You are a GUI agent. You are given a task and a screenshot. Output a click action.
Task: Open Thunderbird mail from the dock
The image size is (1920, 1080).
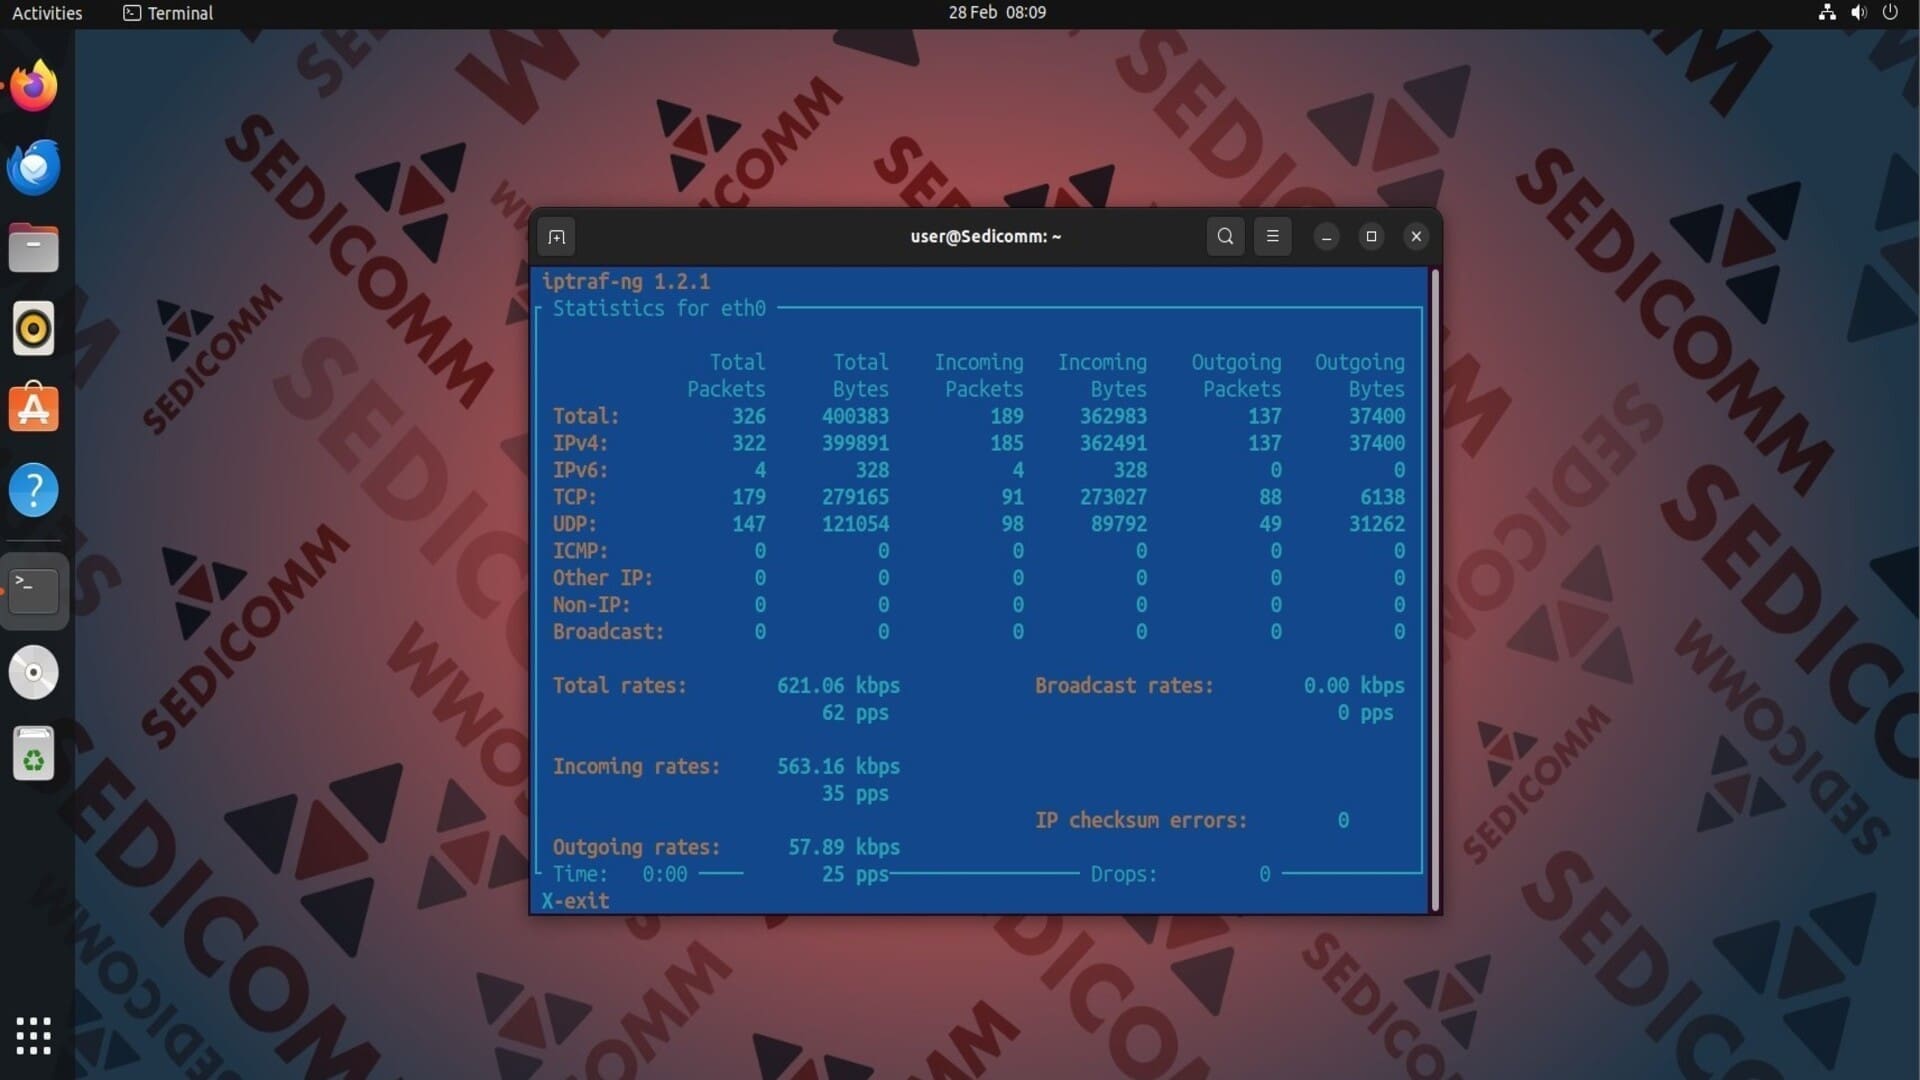pyautogui.click(x=34, y=167)
